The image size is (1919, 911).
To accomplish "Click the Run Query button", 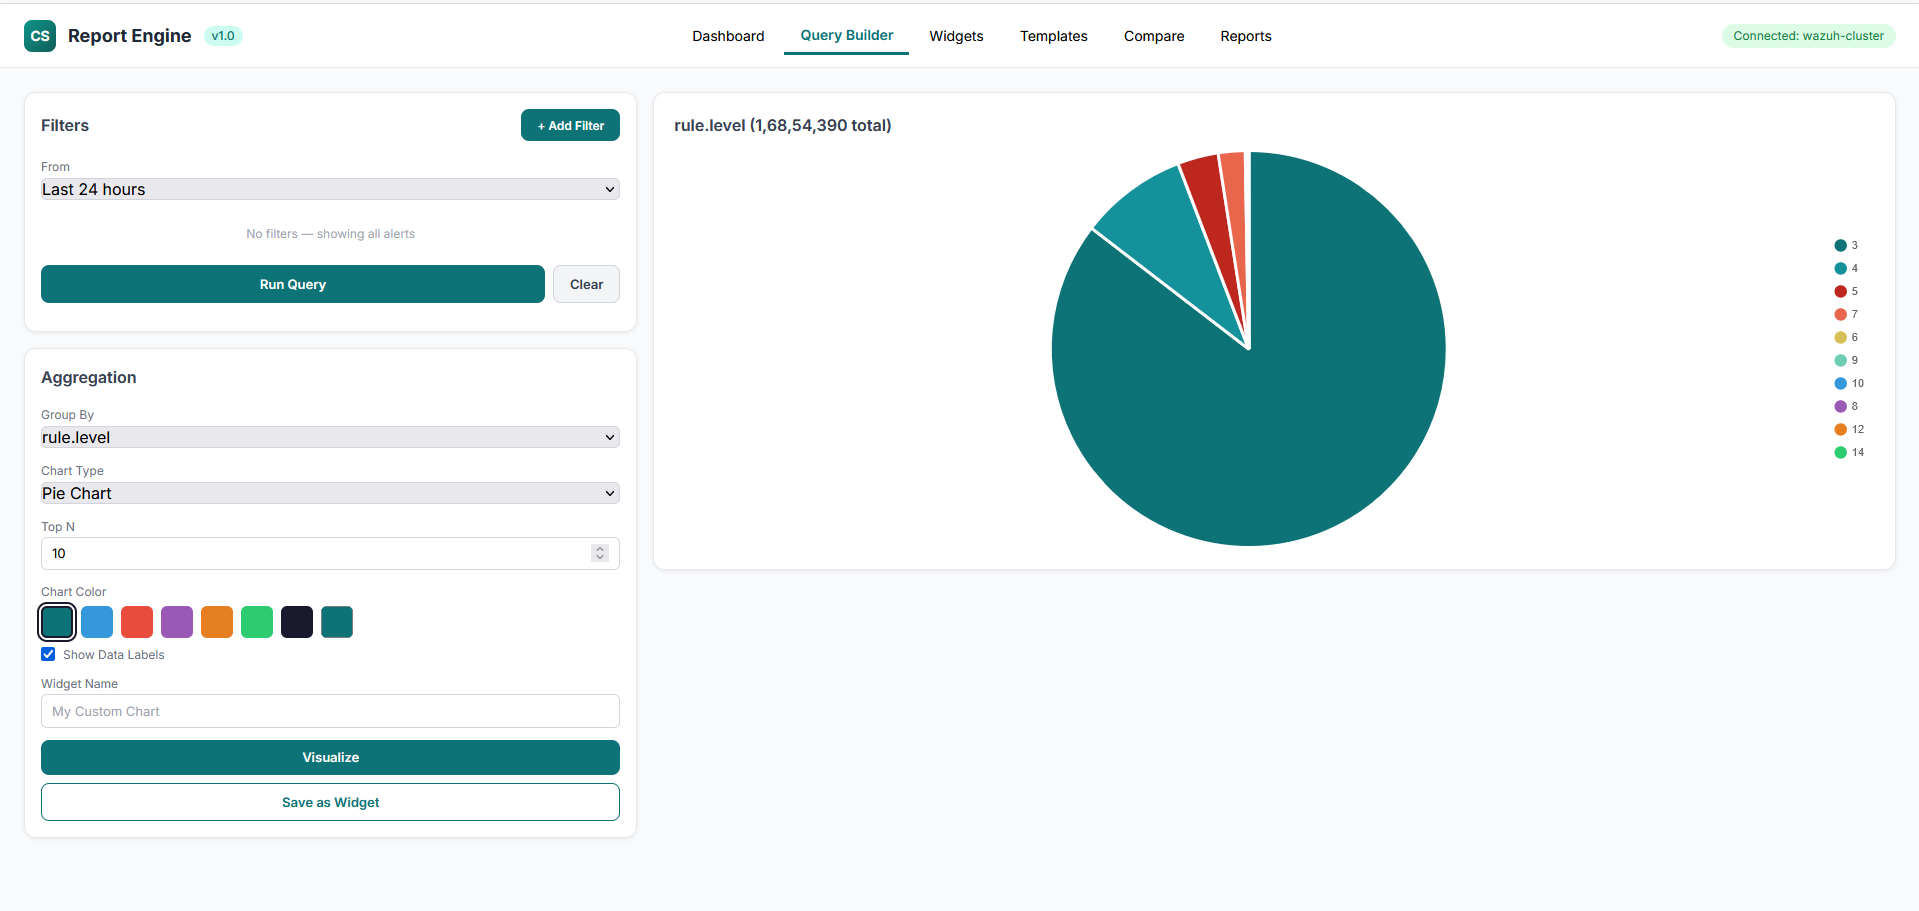I will pyautogui.click(x=292, y=284).
